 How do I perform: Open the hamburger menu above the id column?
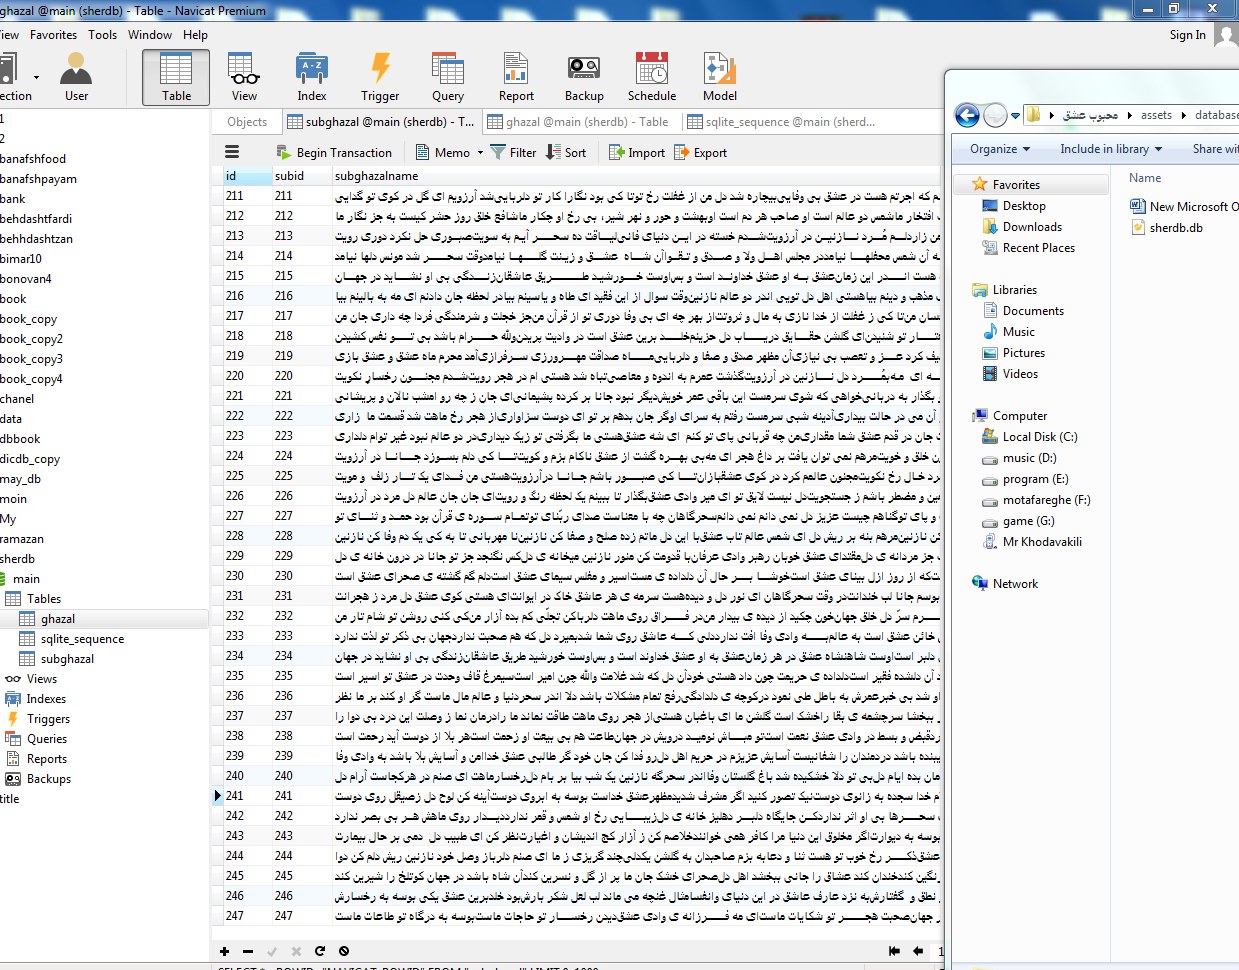tap(232, 153)
